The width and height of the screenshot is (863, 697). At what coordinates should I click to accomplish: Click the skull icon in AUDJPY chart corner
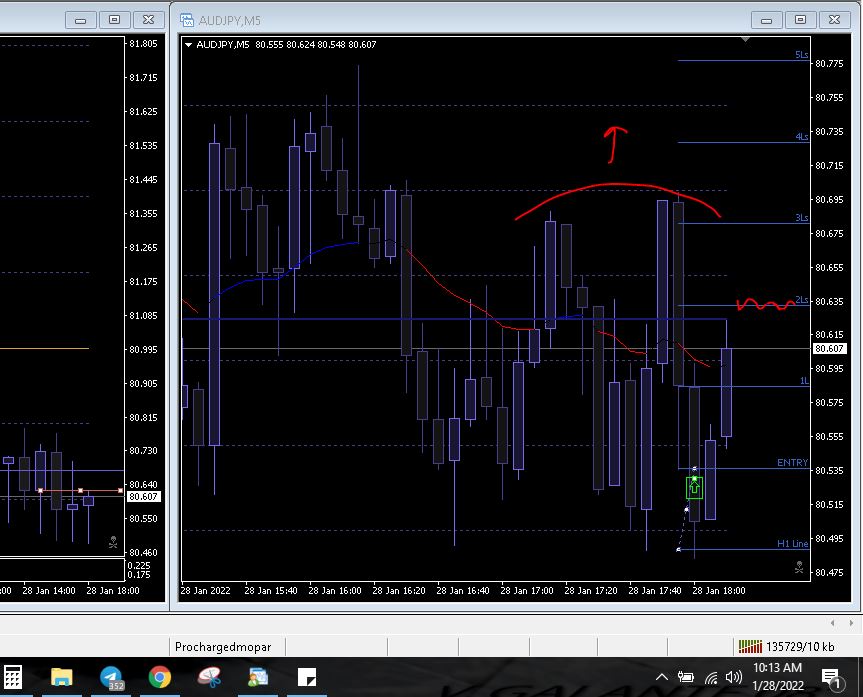coord(797,566)
